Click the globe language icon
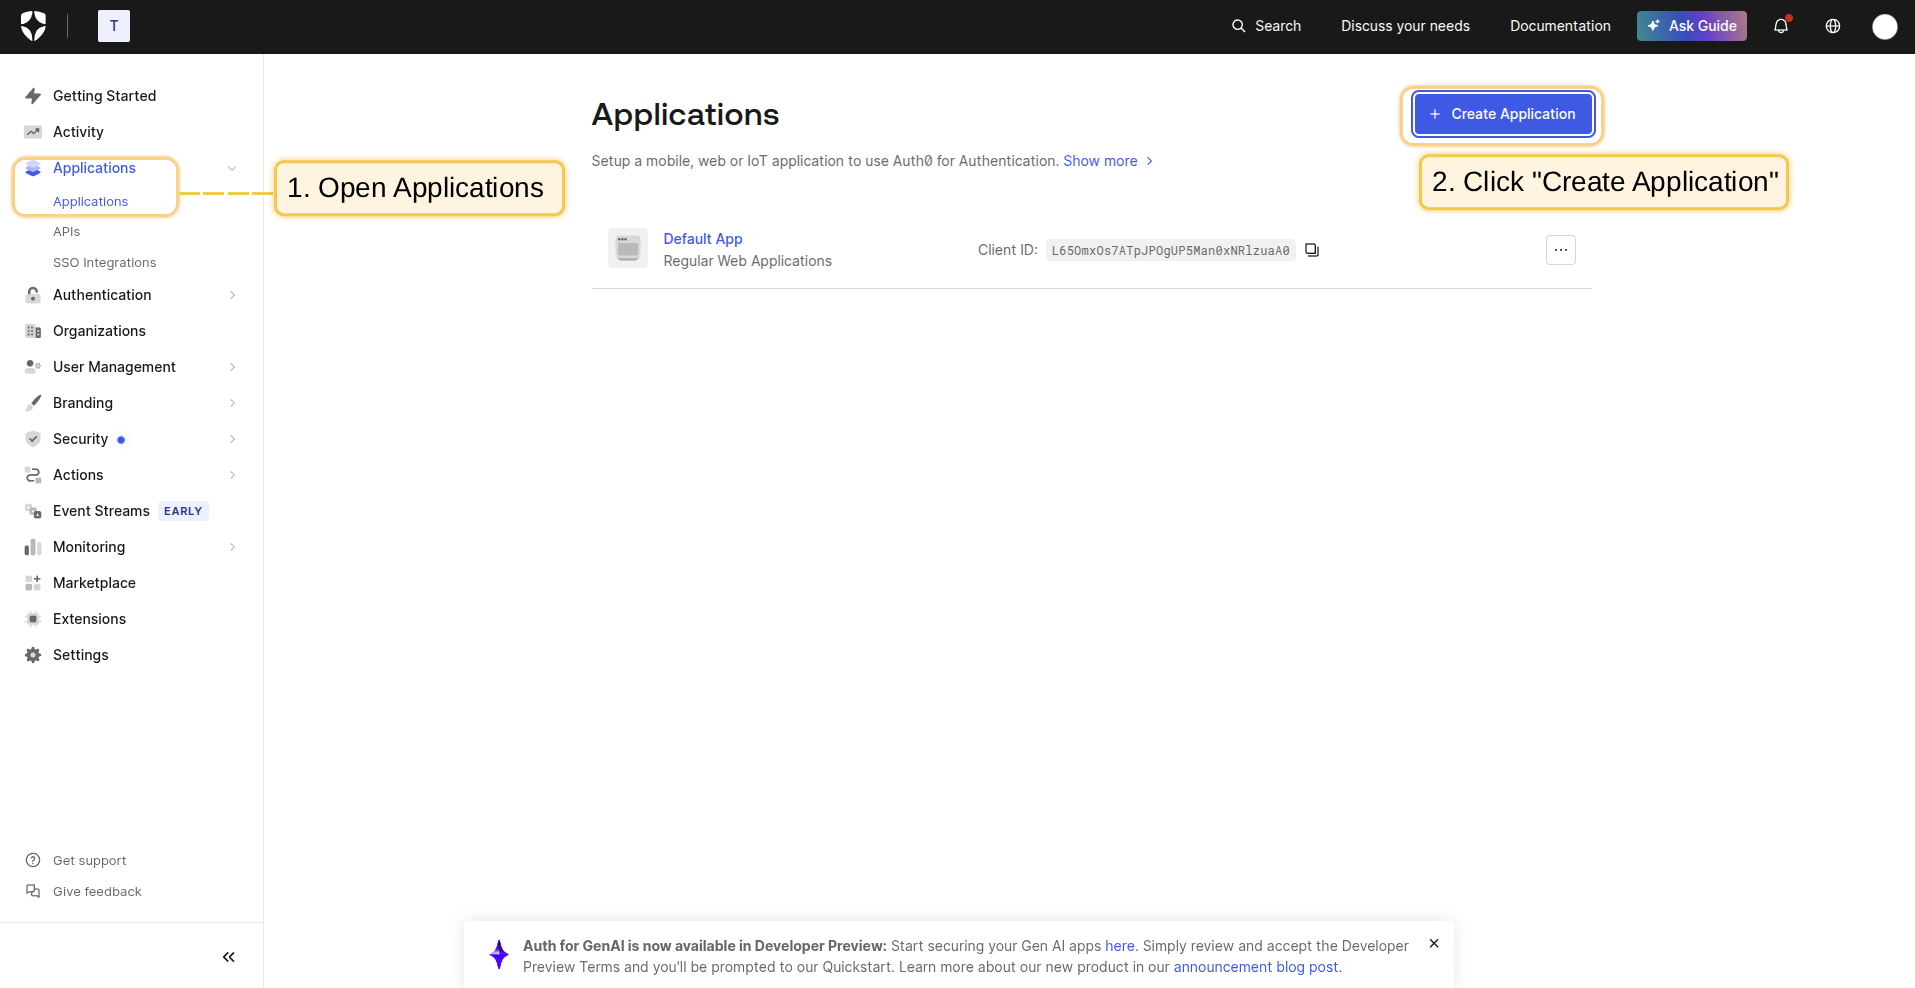The width and height of the screenshot is (1915, 988). coord(1832,26)
